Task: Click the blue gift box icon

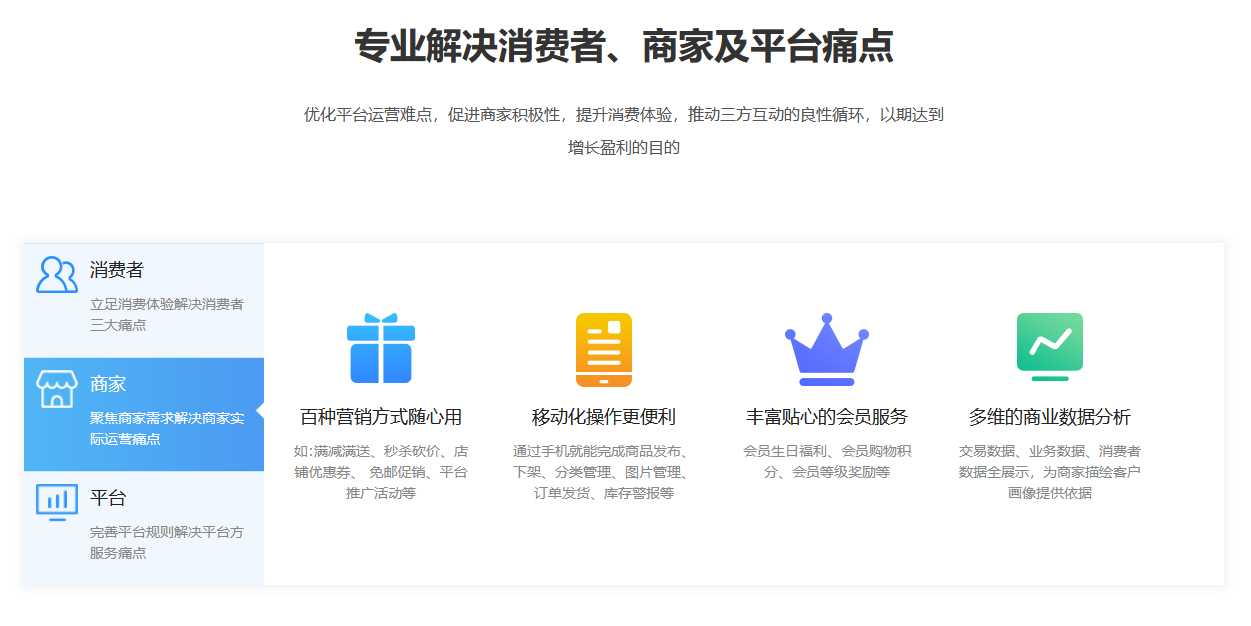Action: click(381, 348)
